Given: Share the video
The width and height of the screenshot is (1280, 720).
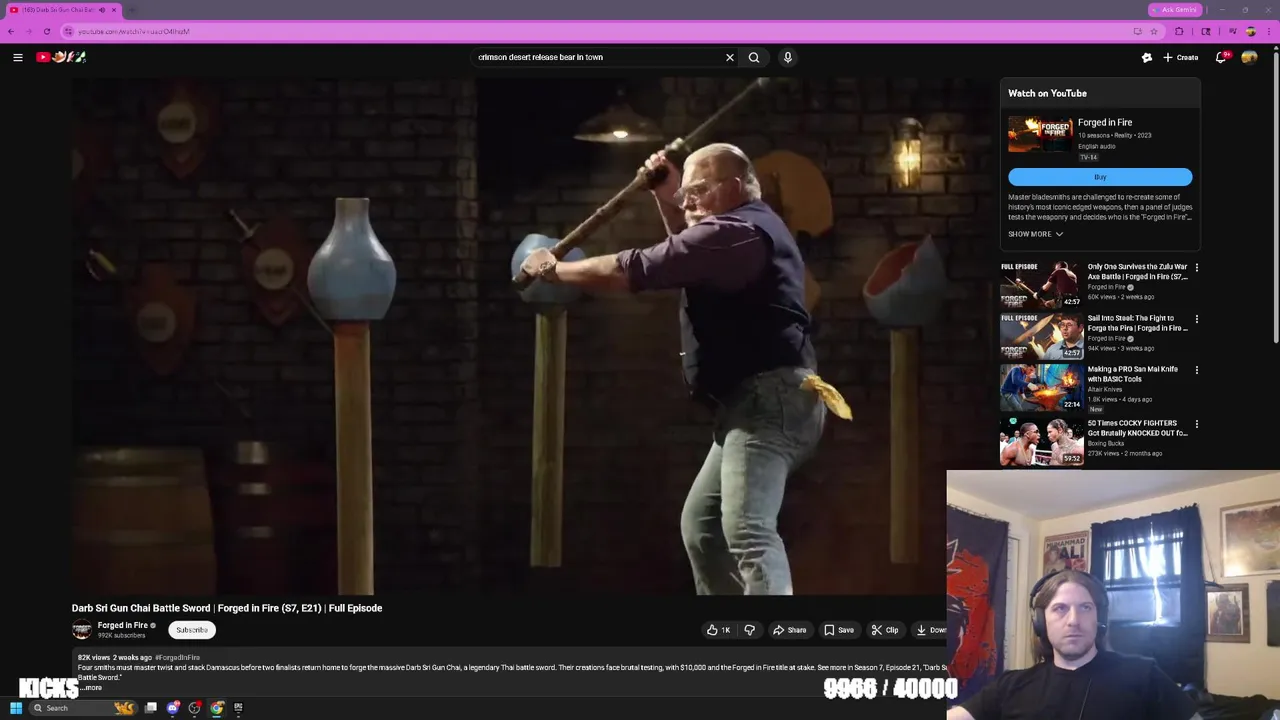Looking at the screenshot, I should [x=789, y=630].
